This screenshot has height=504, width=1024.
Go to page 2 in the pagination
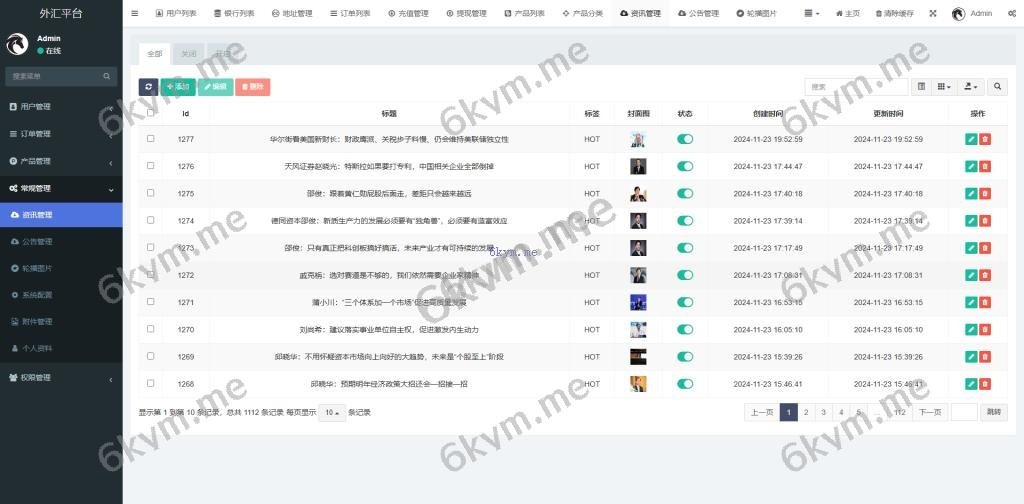pos(805,412)
